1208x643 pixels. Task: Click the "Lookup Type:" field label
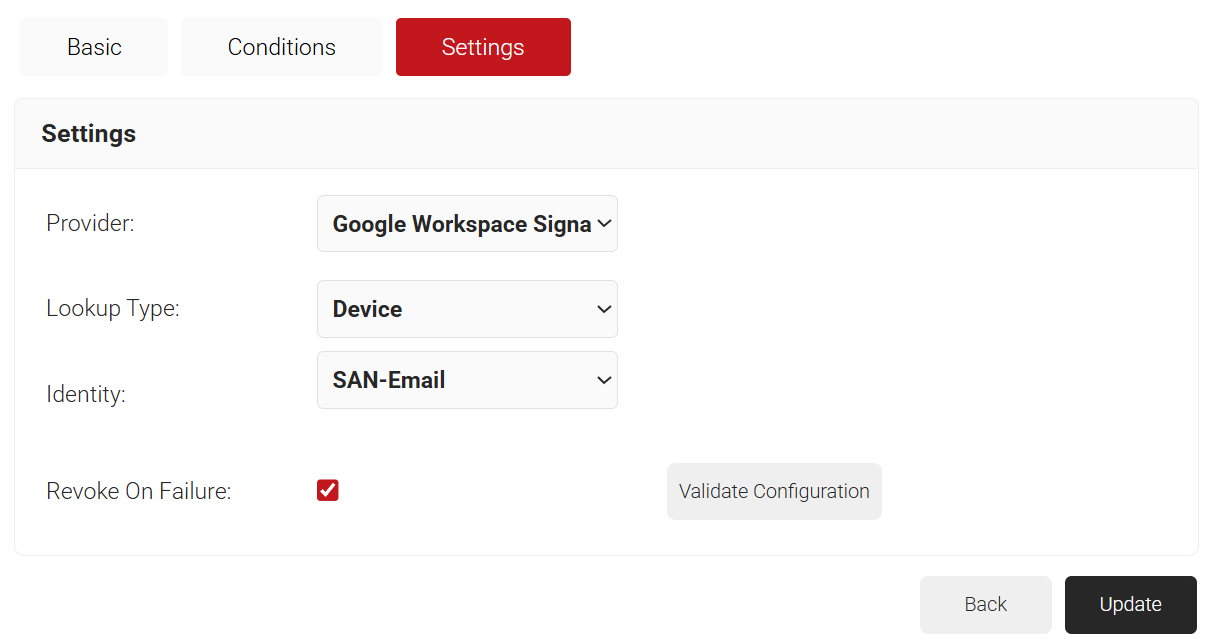(113, 308)
